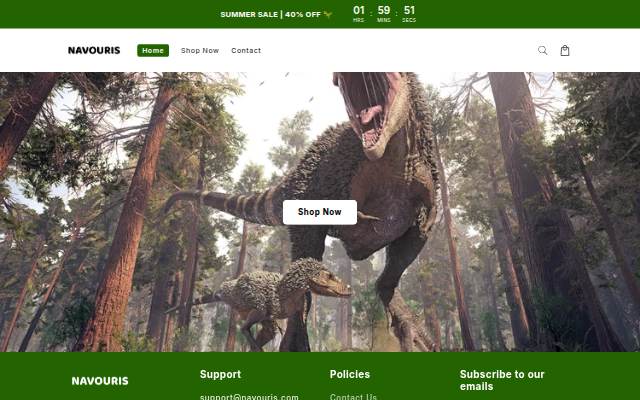Click the Policies footer heading

350,374
